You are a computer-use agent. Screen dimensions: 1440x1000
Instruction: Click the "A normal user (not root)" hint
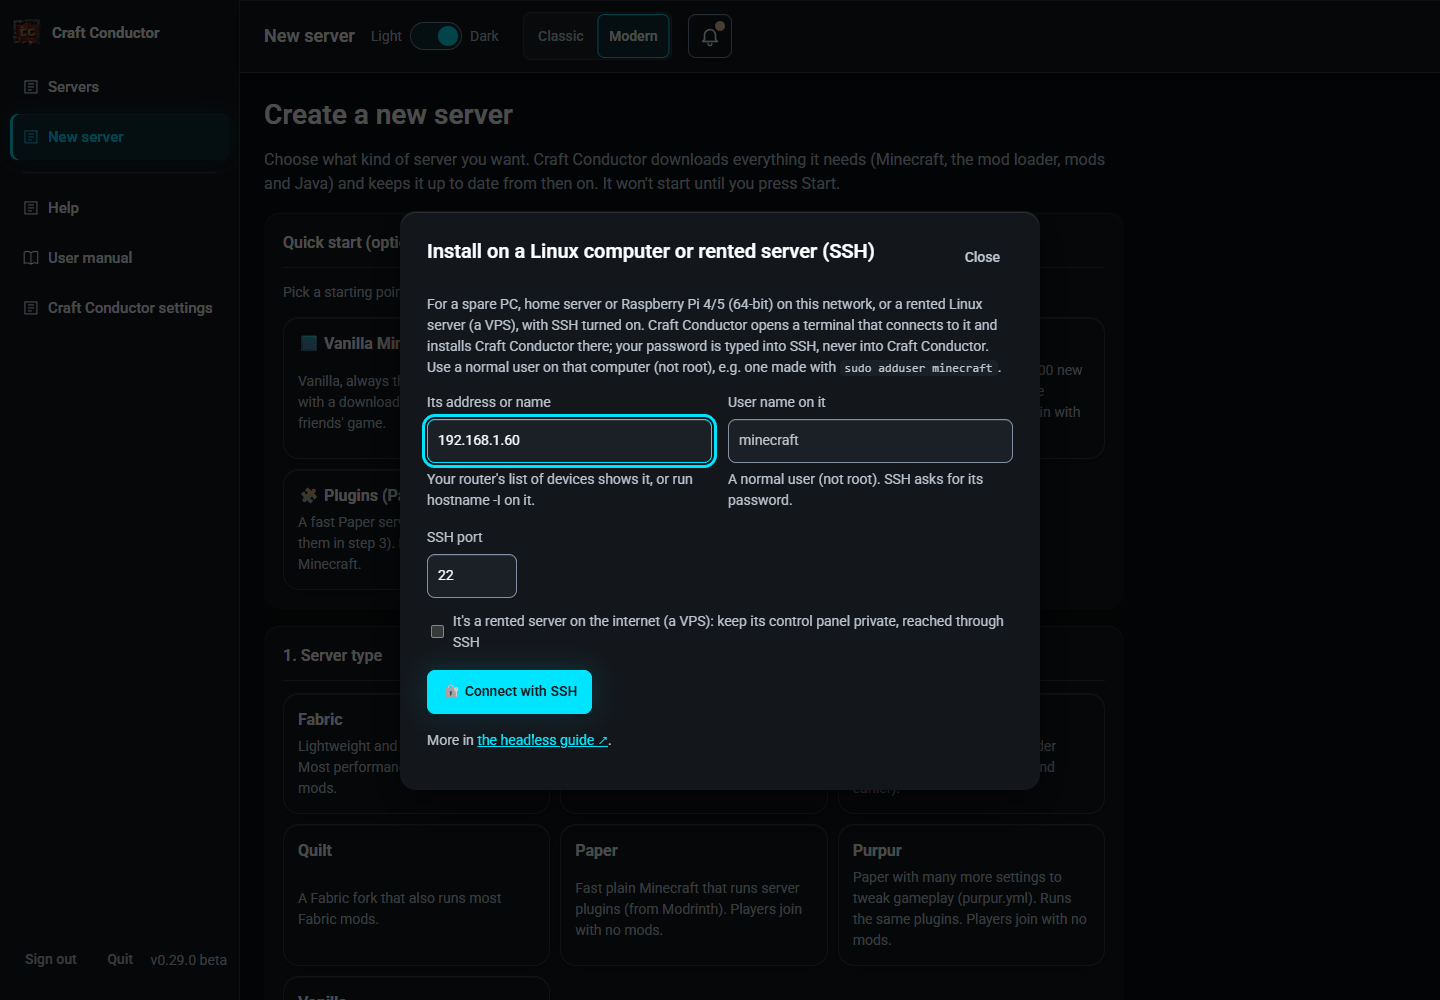coord(855,490)
